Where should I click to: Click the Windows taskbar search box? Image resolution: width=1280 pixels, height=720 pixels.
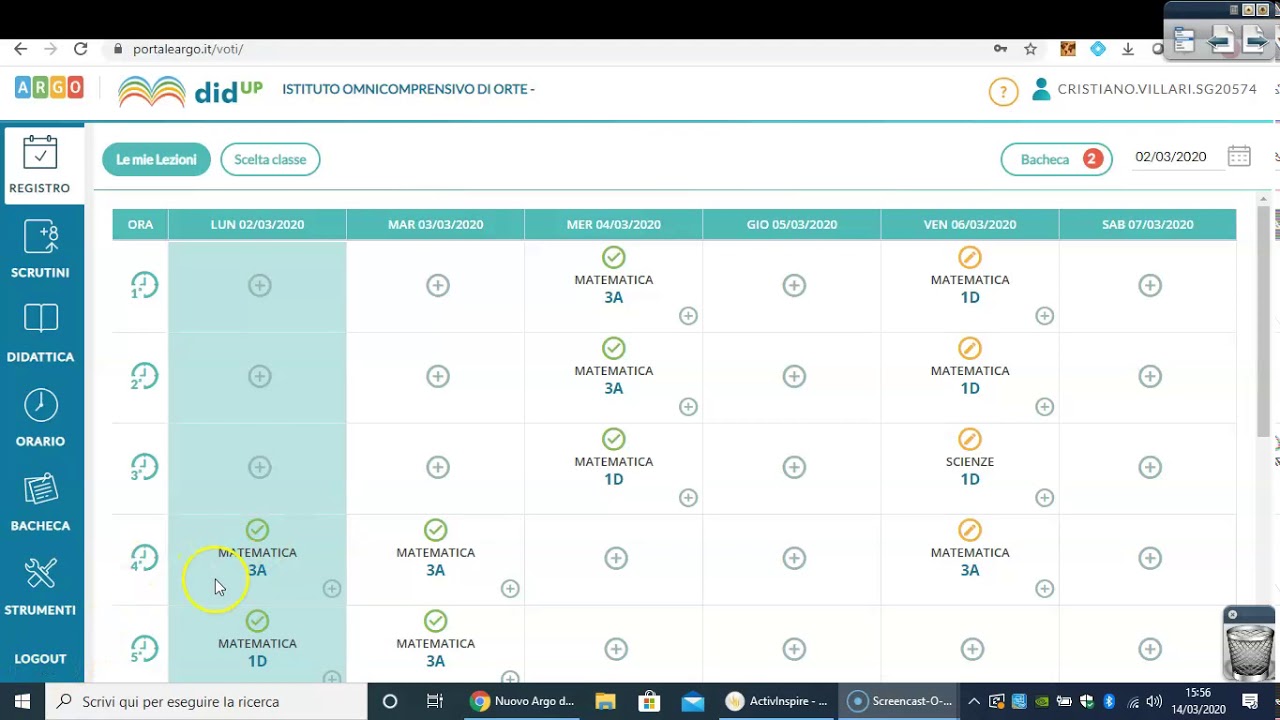[207, 701]
